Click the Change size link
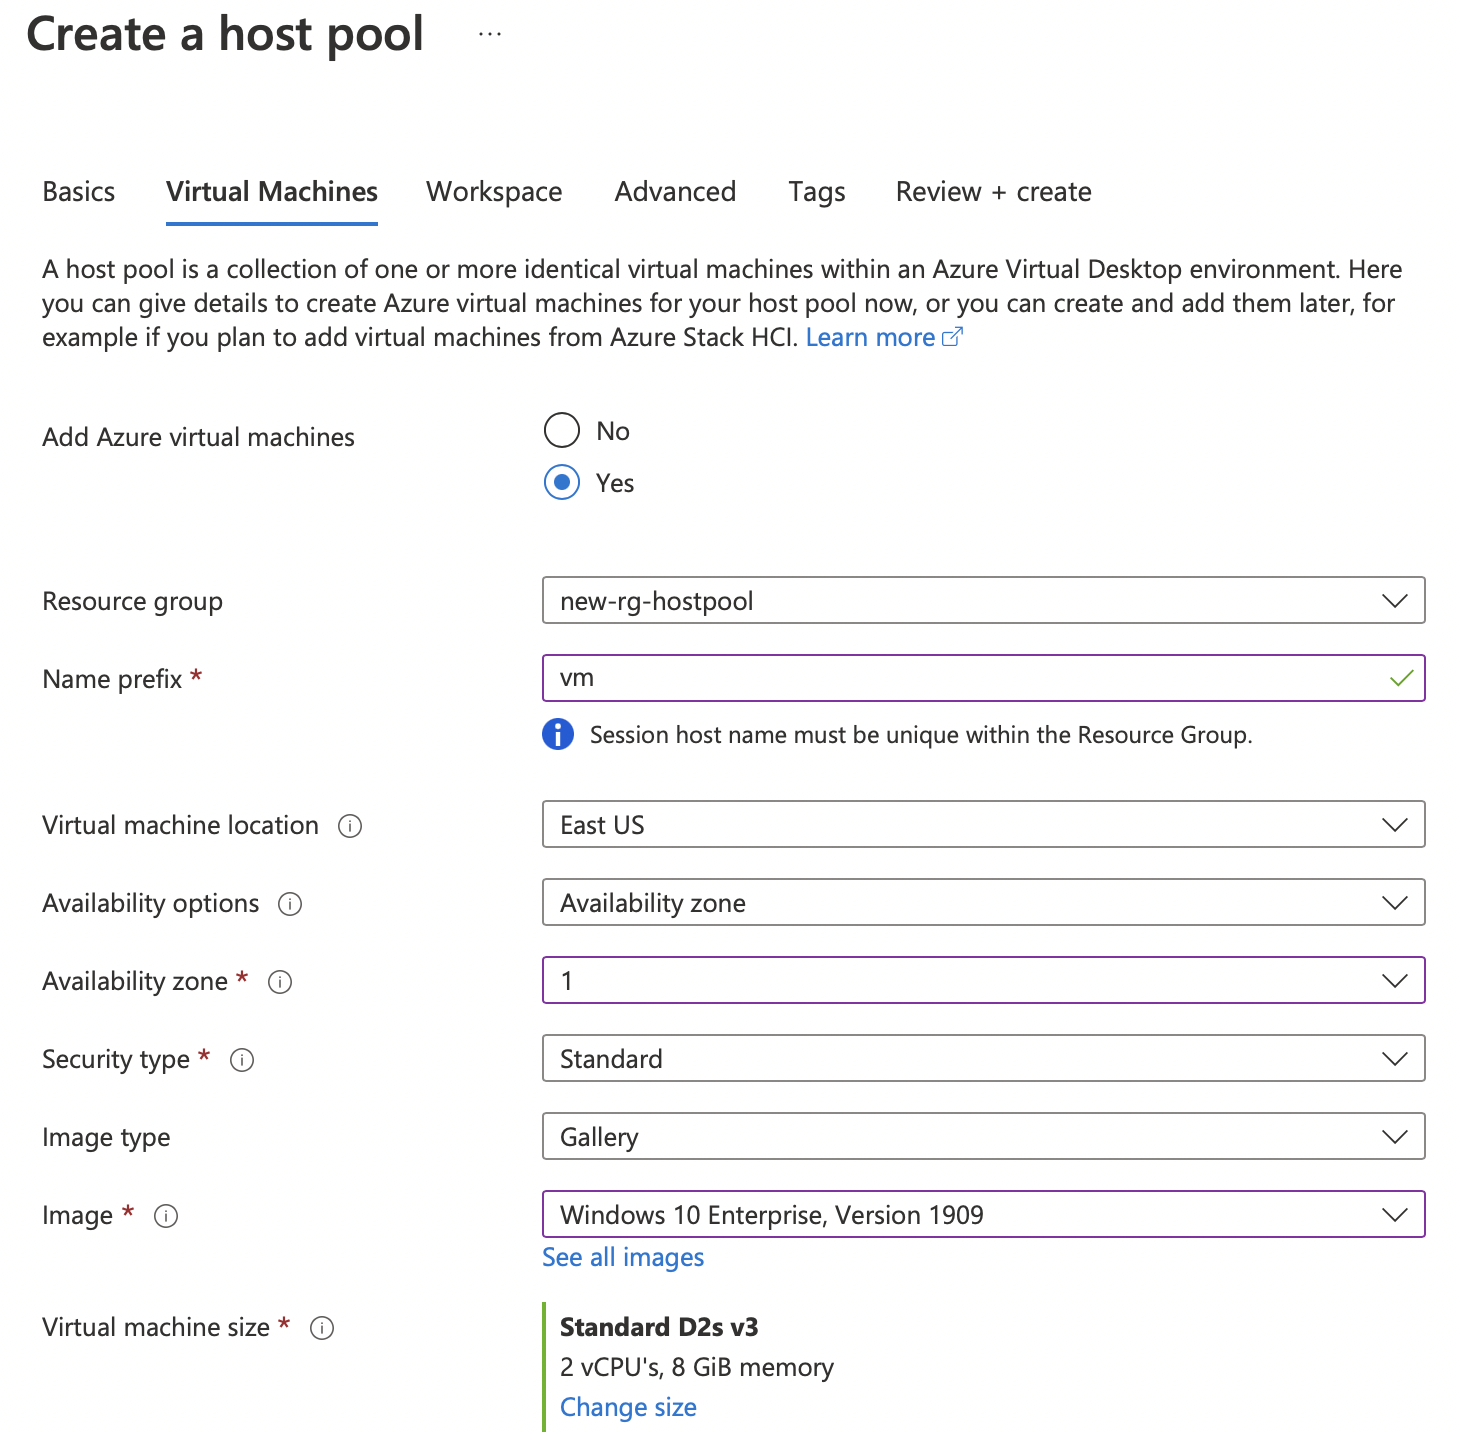This screenshot has width=1460, height=1432. [628, 1408]
